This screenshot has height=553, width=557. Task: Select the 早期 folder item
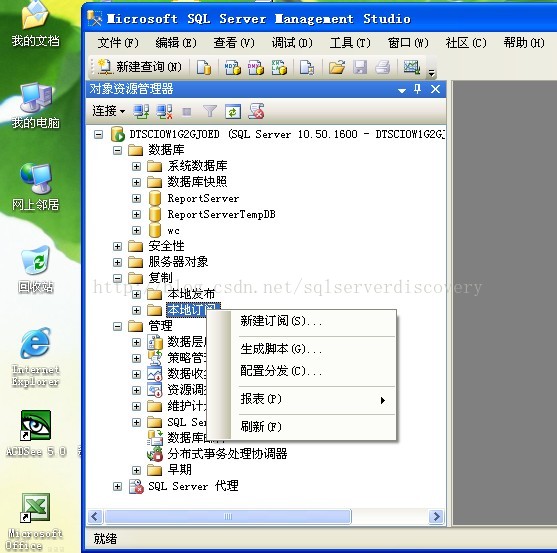click(x=179, y=470)
